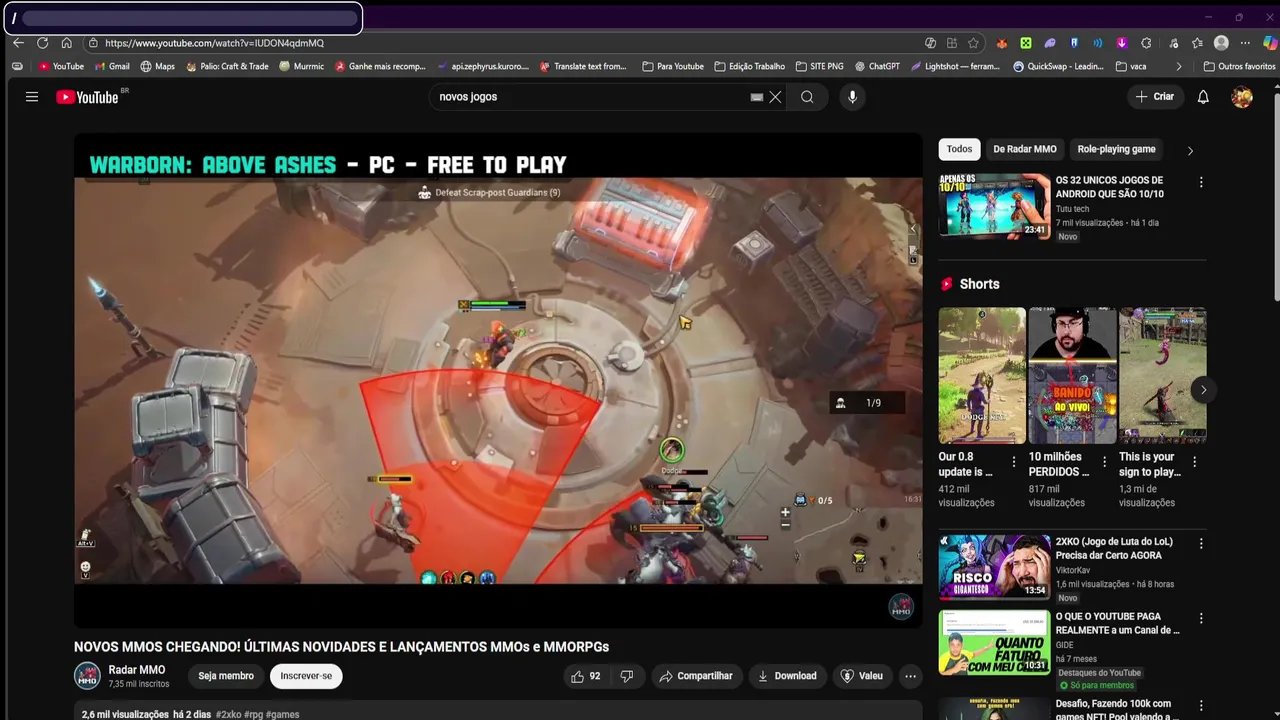Image resolution: width=1280 pixels, height=720 pixels.
Task: Open the browser home page icon
Action: pos(66,43)
